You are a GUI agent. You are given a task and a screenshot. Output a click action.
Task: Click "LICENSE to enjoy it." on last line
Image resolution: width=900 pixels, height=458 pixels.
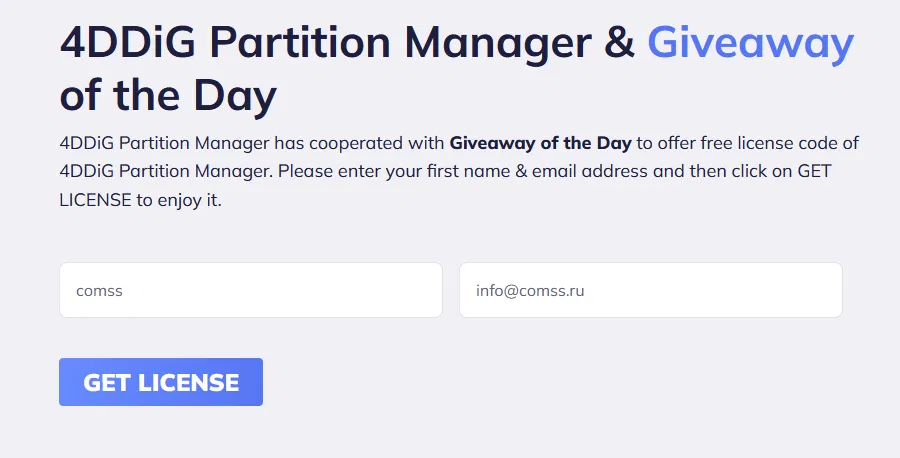140,199
